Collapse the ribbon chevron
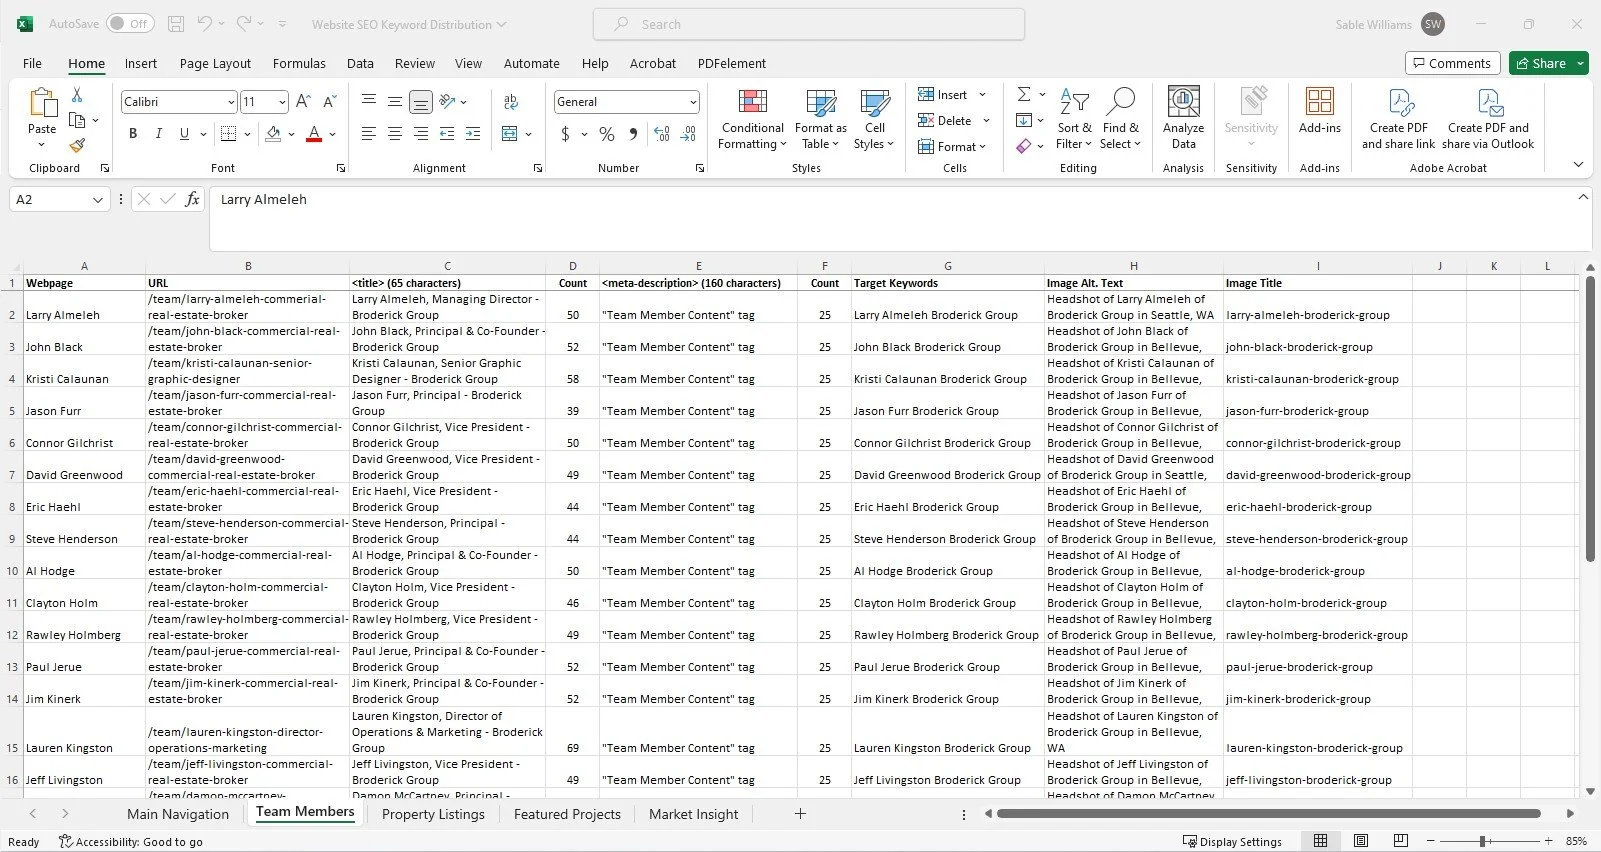Viewport: 1601px width, 852px height. click(x=1578, y=165)
